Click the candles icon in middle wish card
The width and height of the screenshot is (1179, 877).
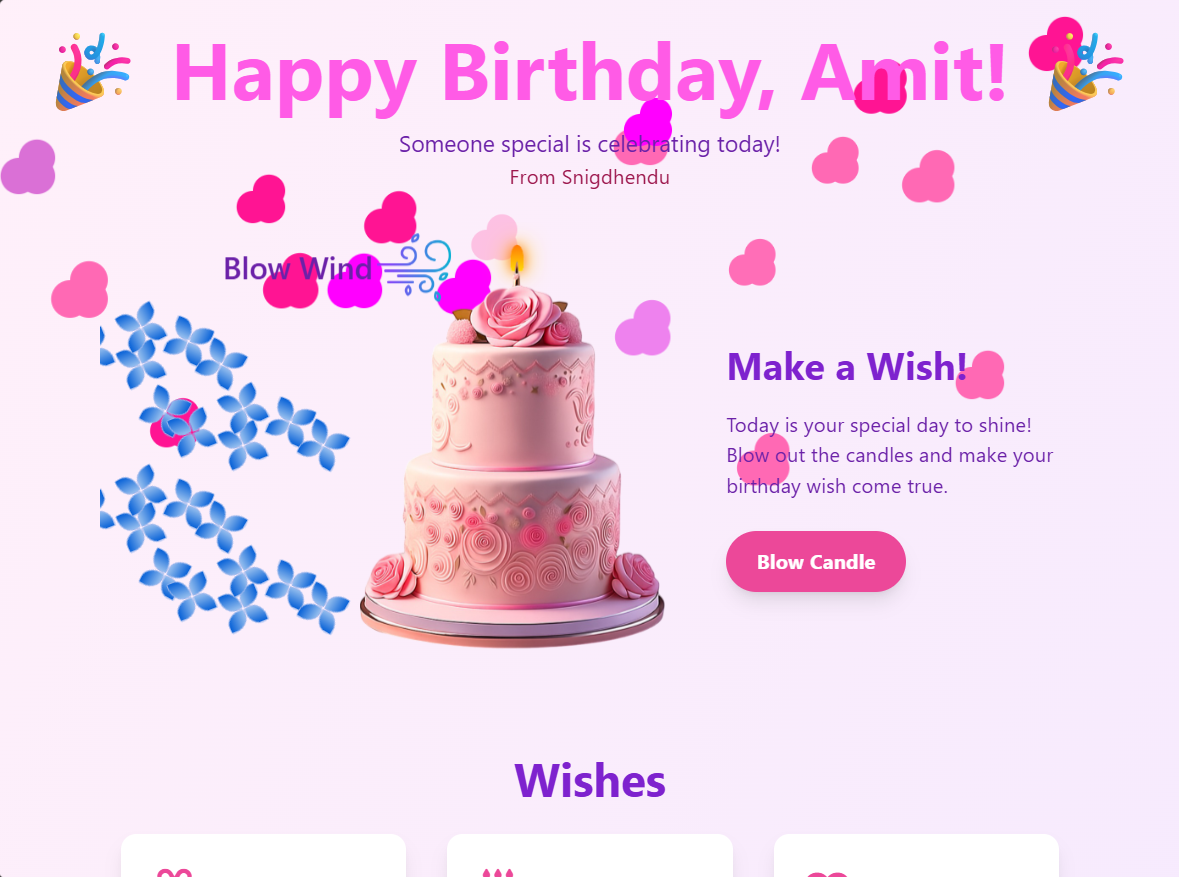(498, 872)
